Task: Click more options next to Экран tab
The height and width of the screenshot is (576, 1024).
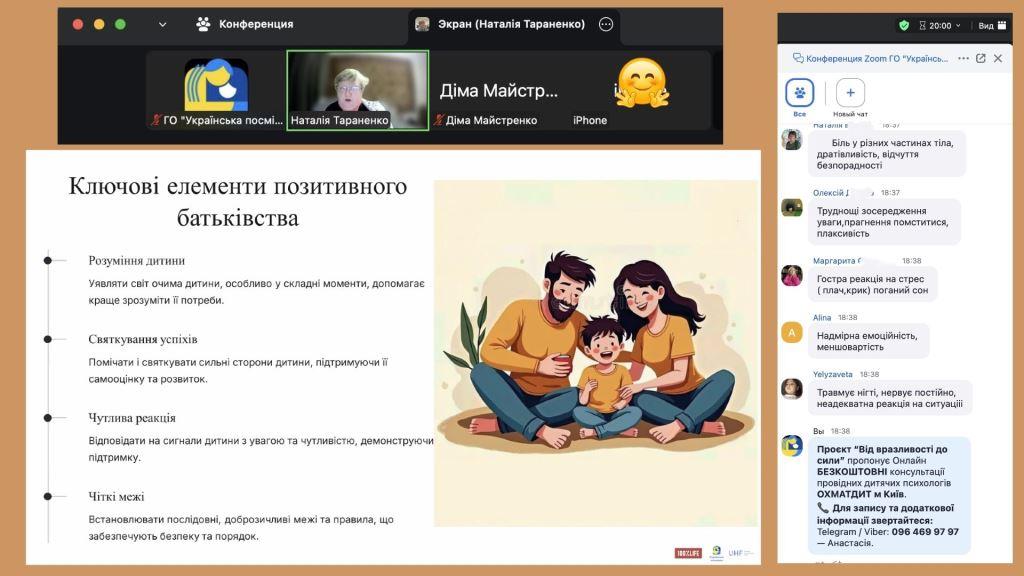Action: point(605,24)
